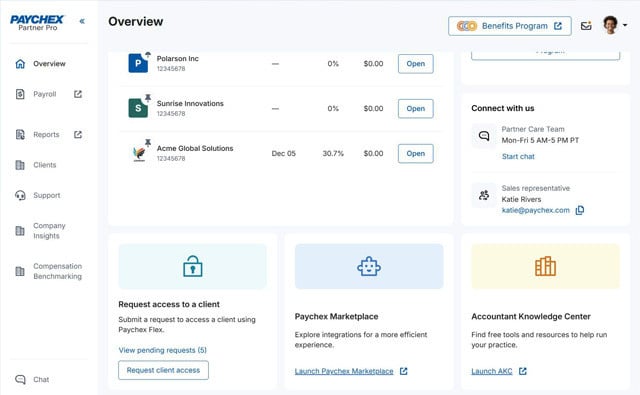Viewport: 640px width, 395px height.
Task: Click the Katie Rivers name
Action: point(521,199)
